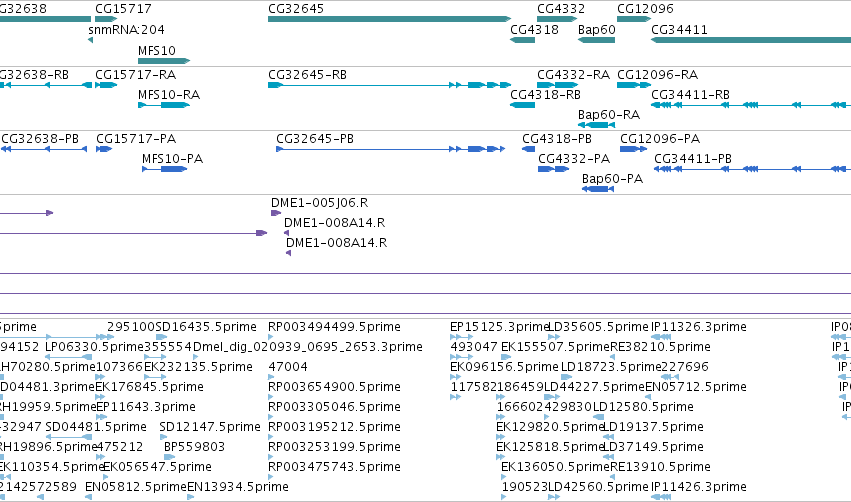This screenshot has height=502, width=851.
Task: Click the SD16435.5prime EST label
Action: pos(206,327)
